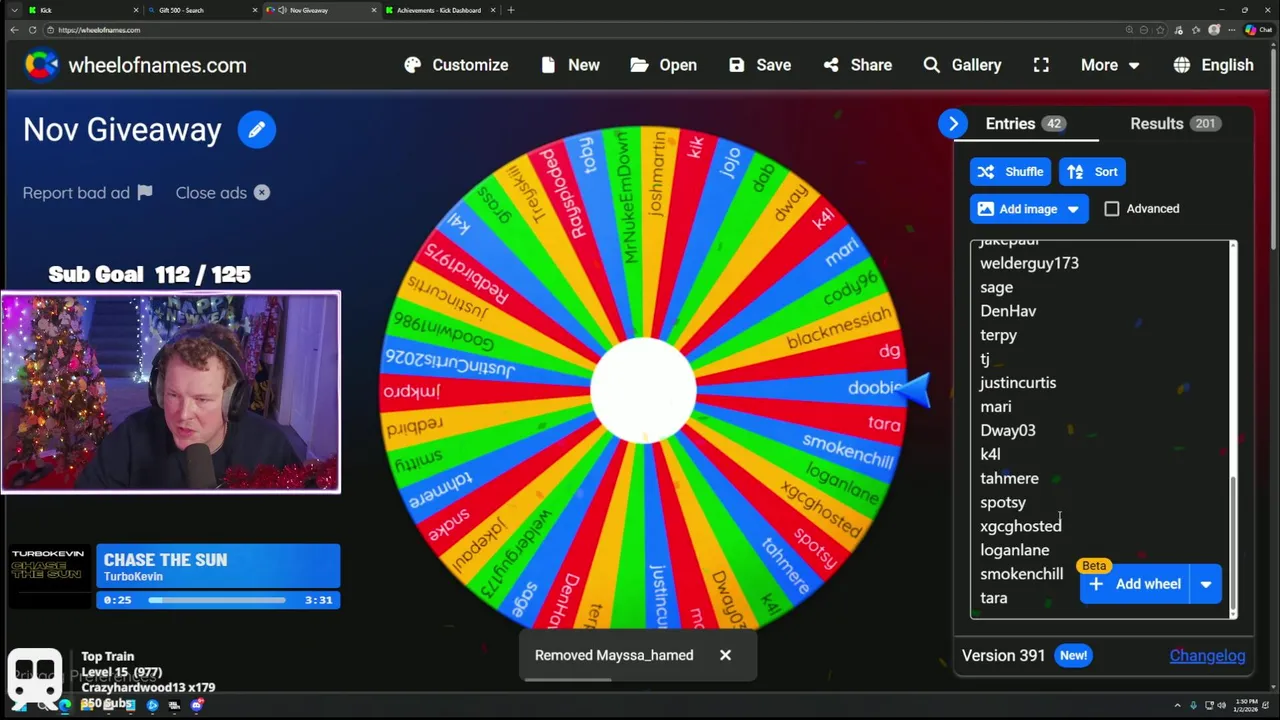Save the current wheel

(760, 65)
